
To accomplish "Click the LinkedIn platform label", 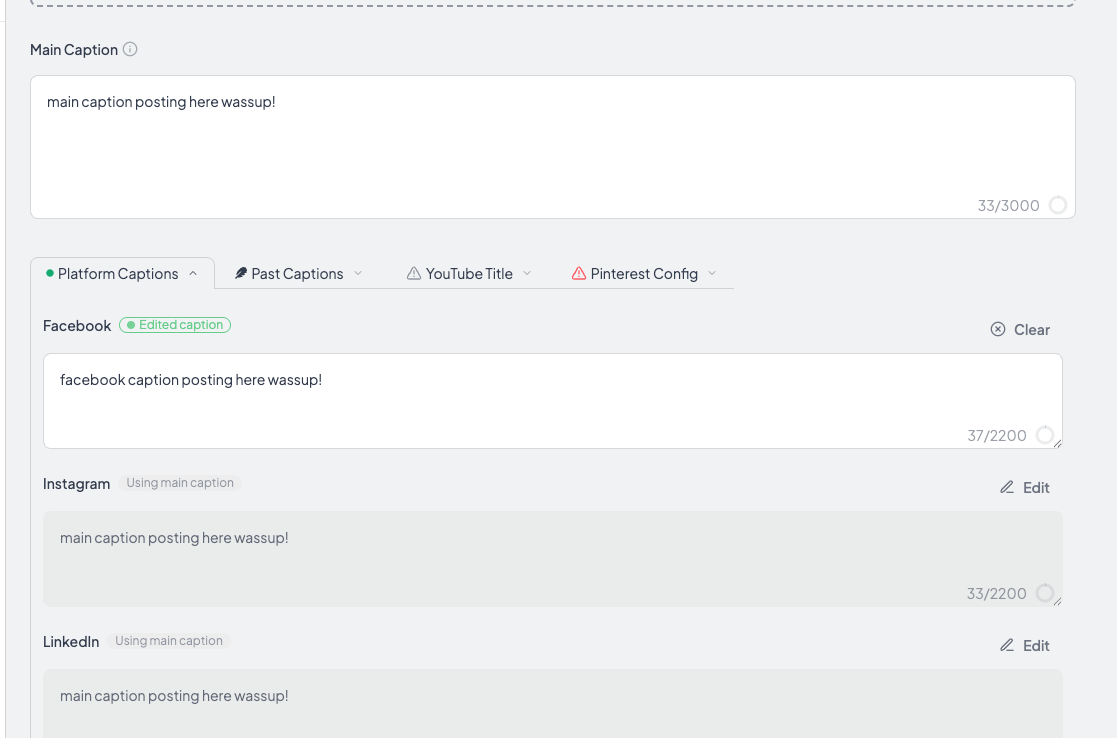I will pyautogui.click(x=71, y=642).
